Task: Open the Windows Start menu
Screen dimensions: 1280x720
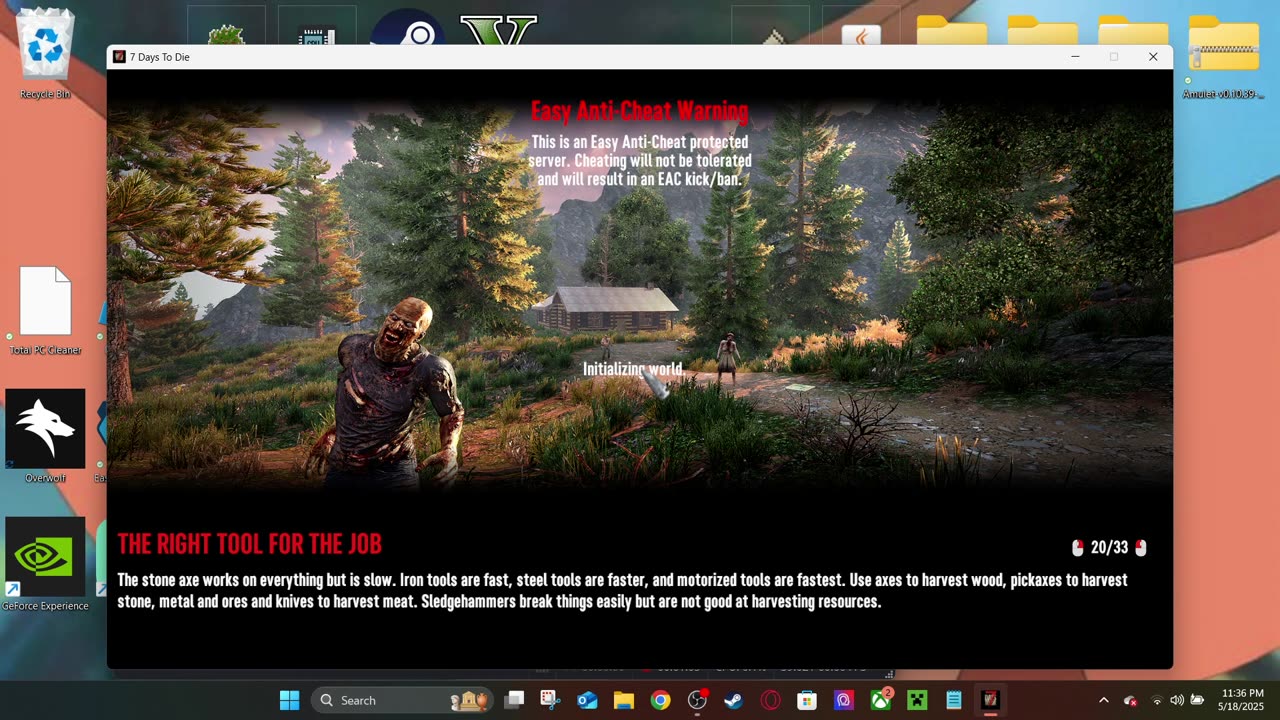Action: 289,700
